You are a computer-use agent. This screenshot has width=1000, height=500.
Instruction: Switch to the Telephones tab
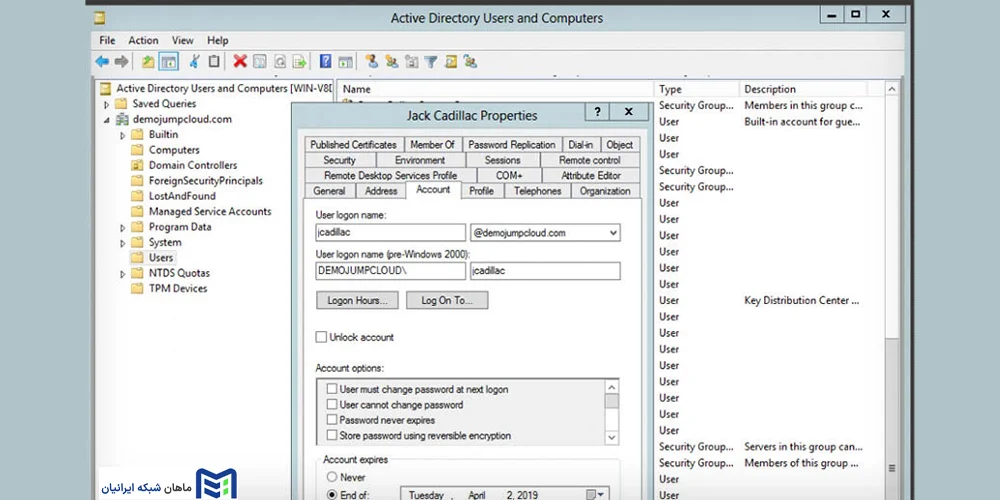pos(538,191)
